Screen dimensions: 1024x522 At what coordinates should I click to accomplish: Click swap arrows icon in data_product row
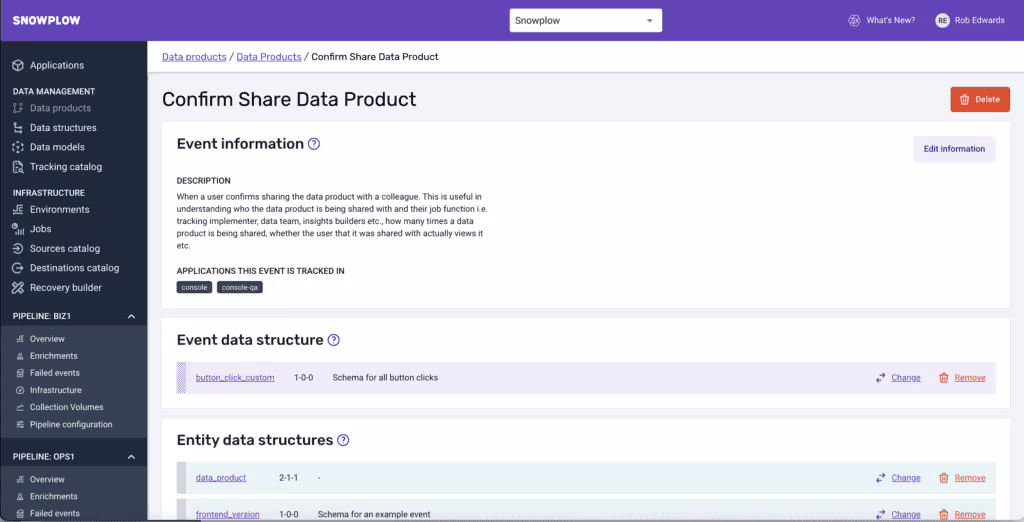[881, 478]
